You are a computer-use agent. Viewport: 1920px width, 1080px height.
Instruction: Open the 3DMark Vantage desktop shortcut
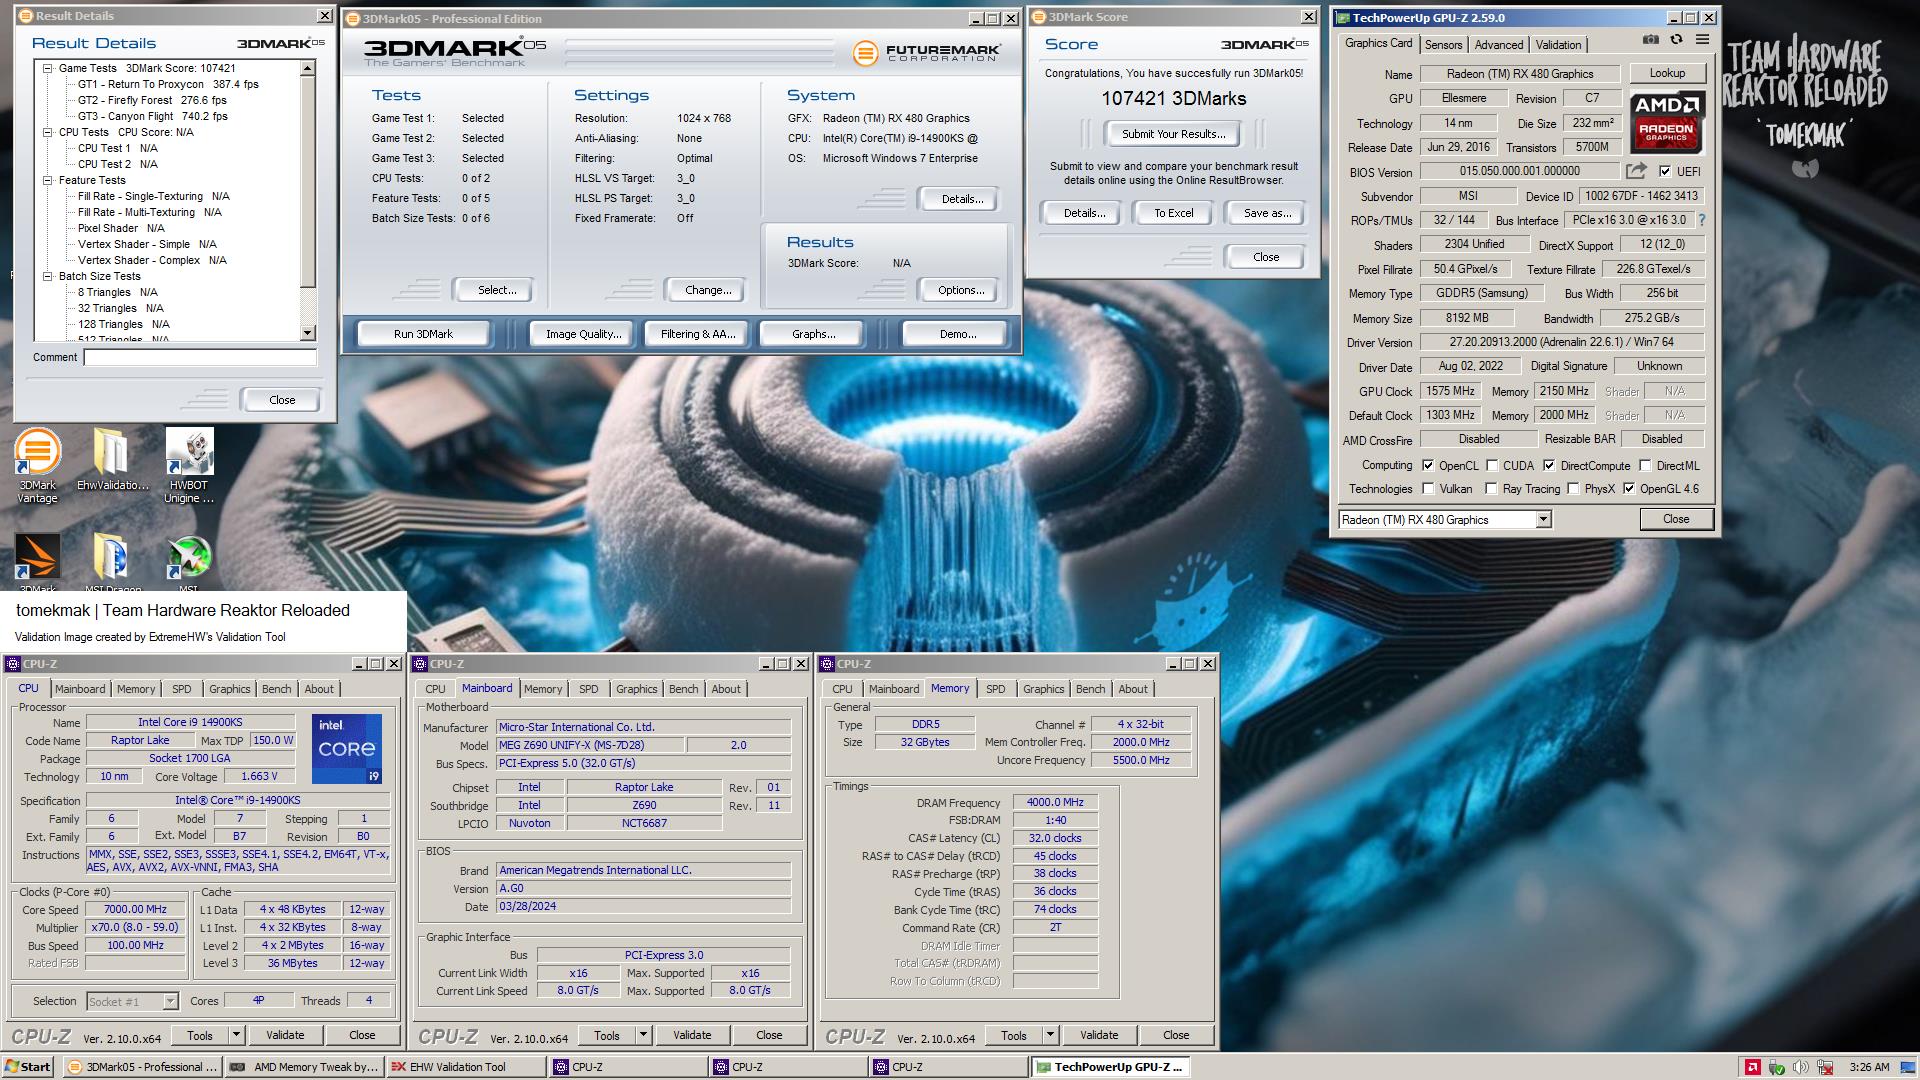click(37, 465)
